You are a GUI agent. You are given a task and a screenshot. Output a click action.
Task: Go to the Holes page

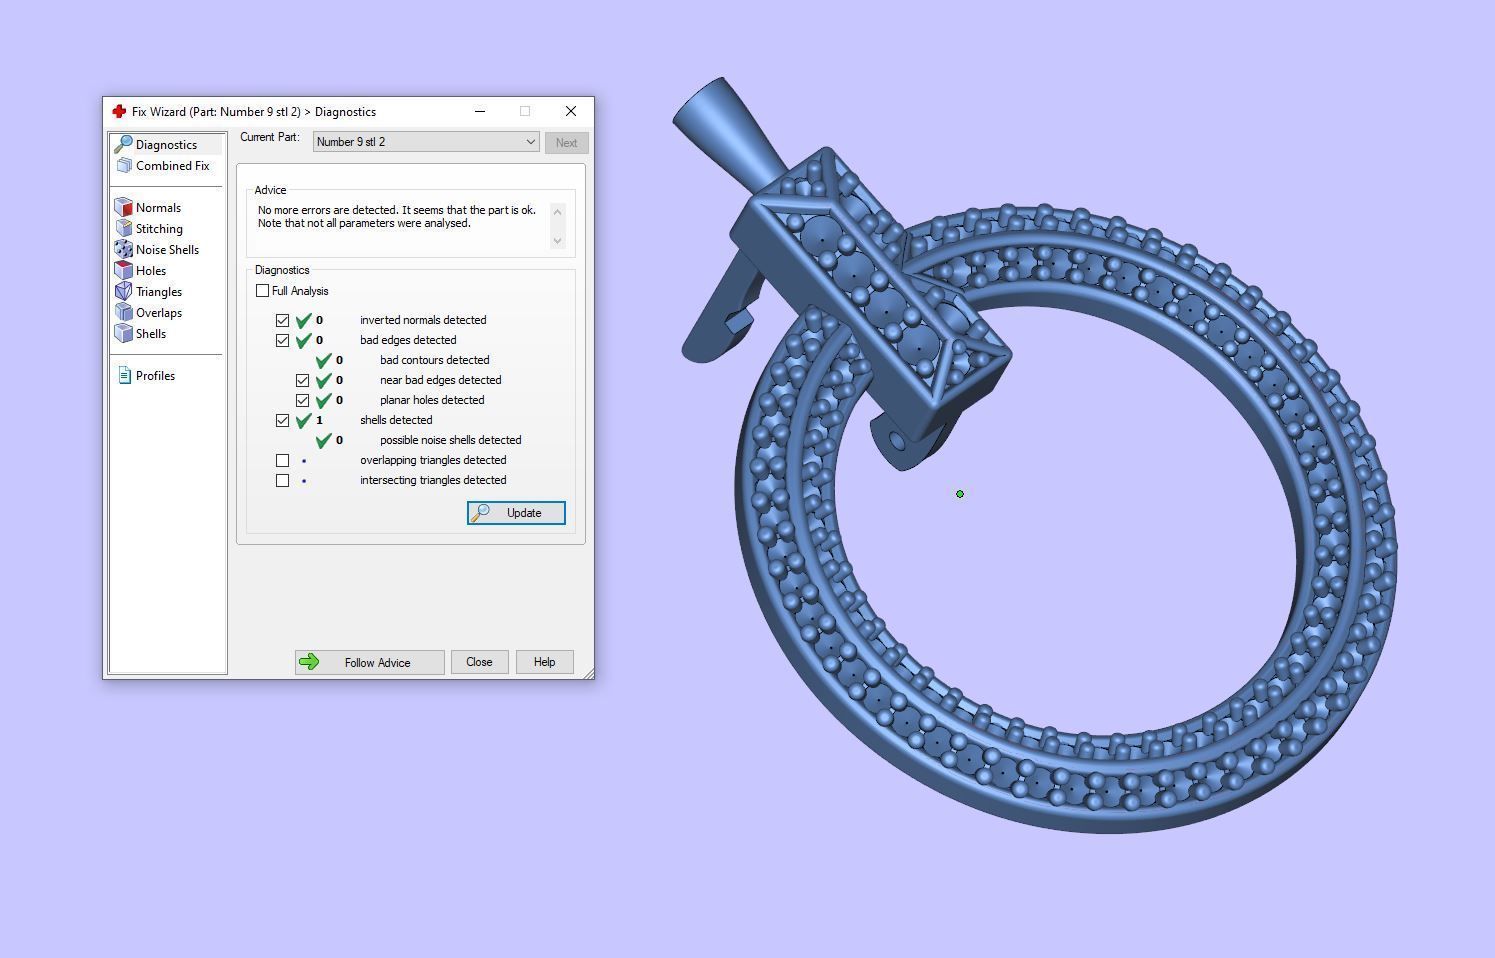point(151,271)
